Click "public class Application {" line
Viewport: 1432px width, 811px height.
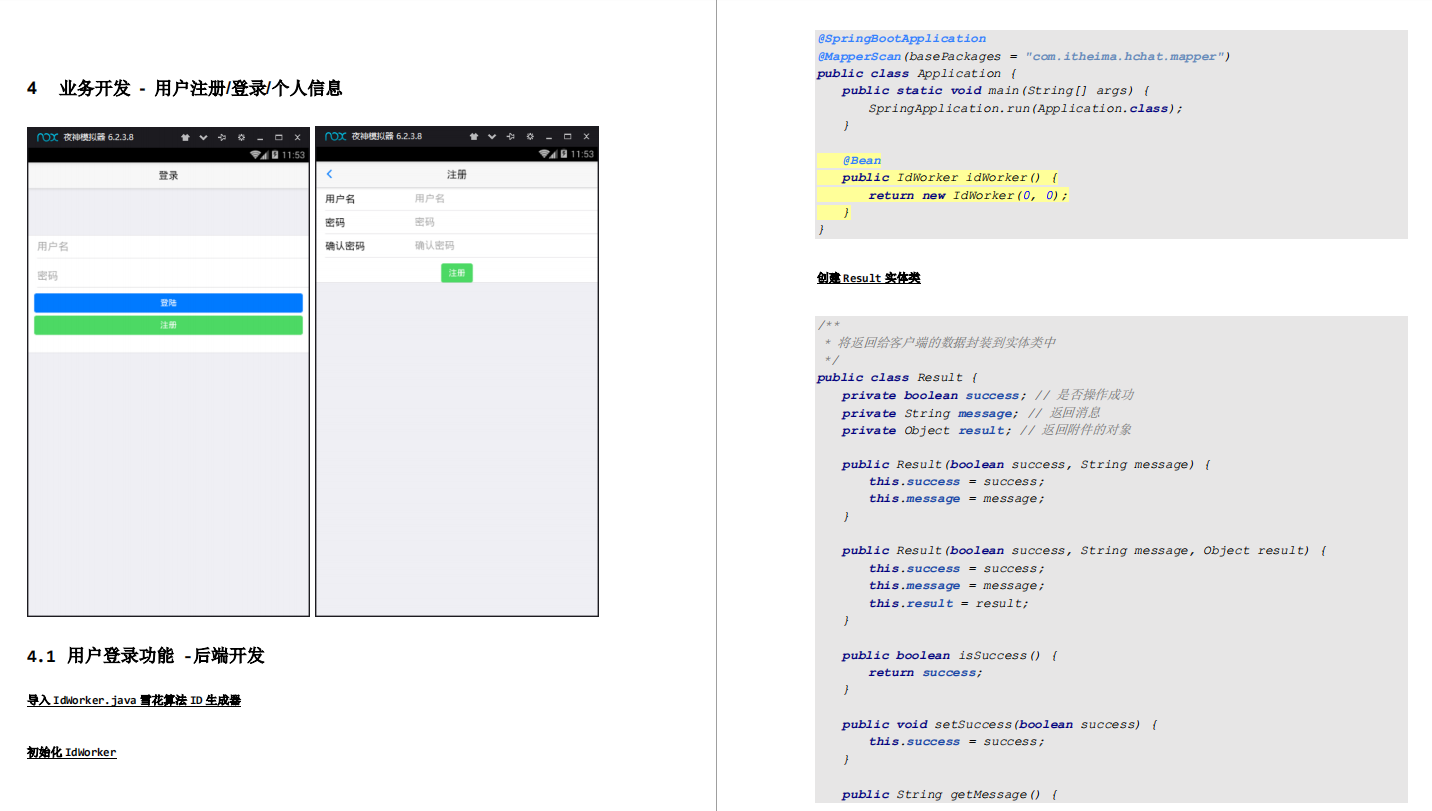point(916,73)
